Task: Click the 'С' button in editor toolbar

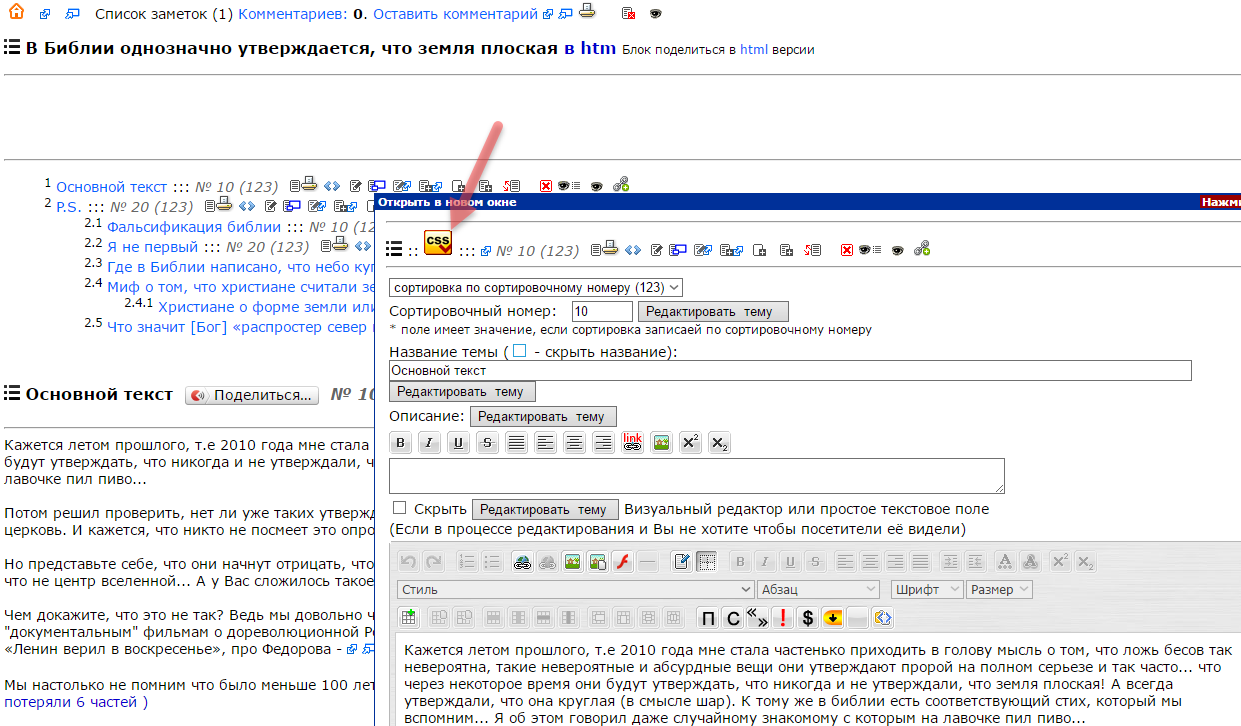Action: coord(733,618)
